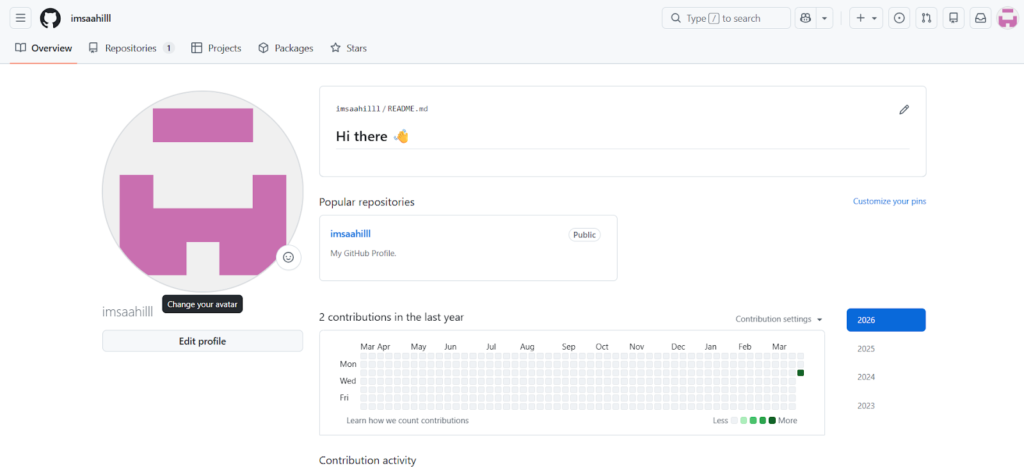Edit README with the pencil icon
This screenshot has width=1024, height=470.
tap(904, 110)
